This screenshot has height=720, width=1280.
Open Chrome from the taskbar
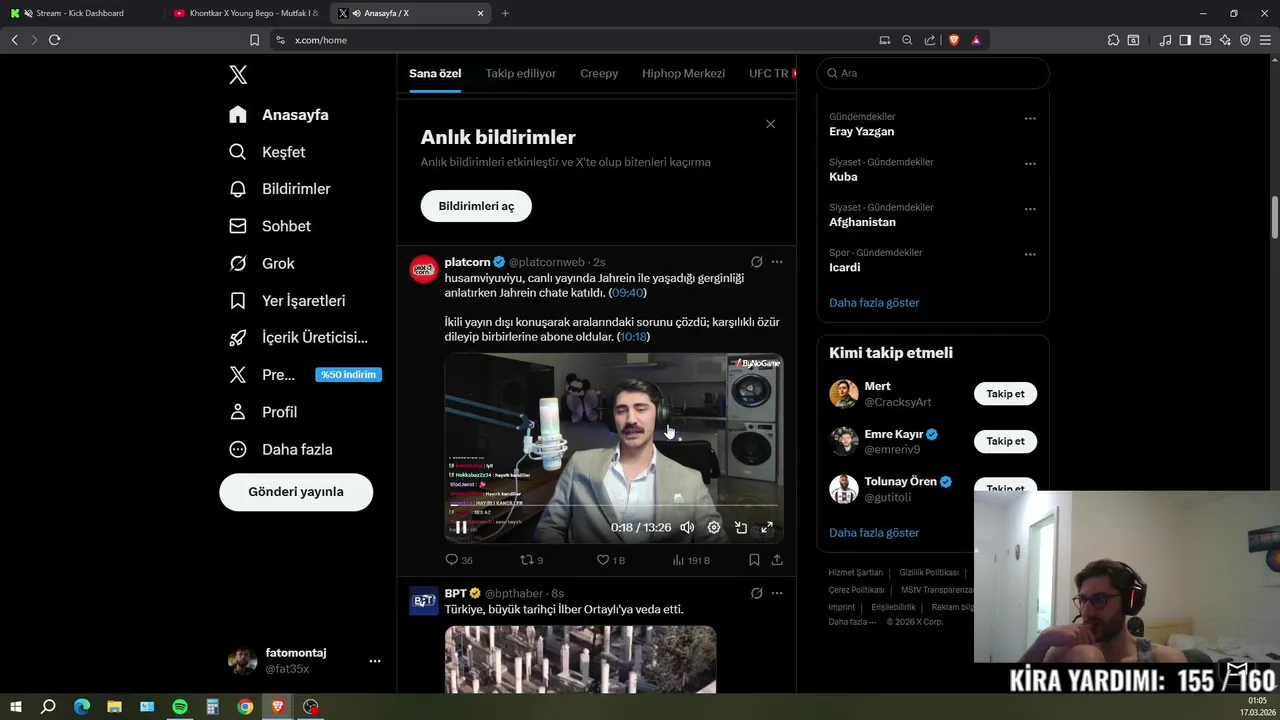tap(245, 707)
